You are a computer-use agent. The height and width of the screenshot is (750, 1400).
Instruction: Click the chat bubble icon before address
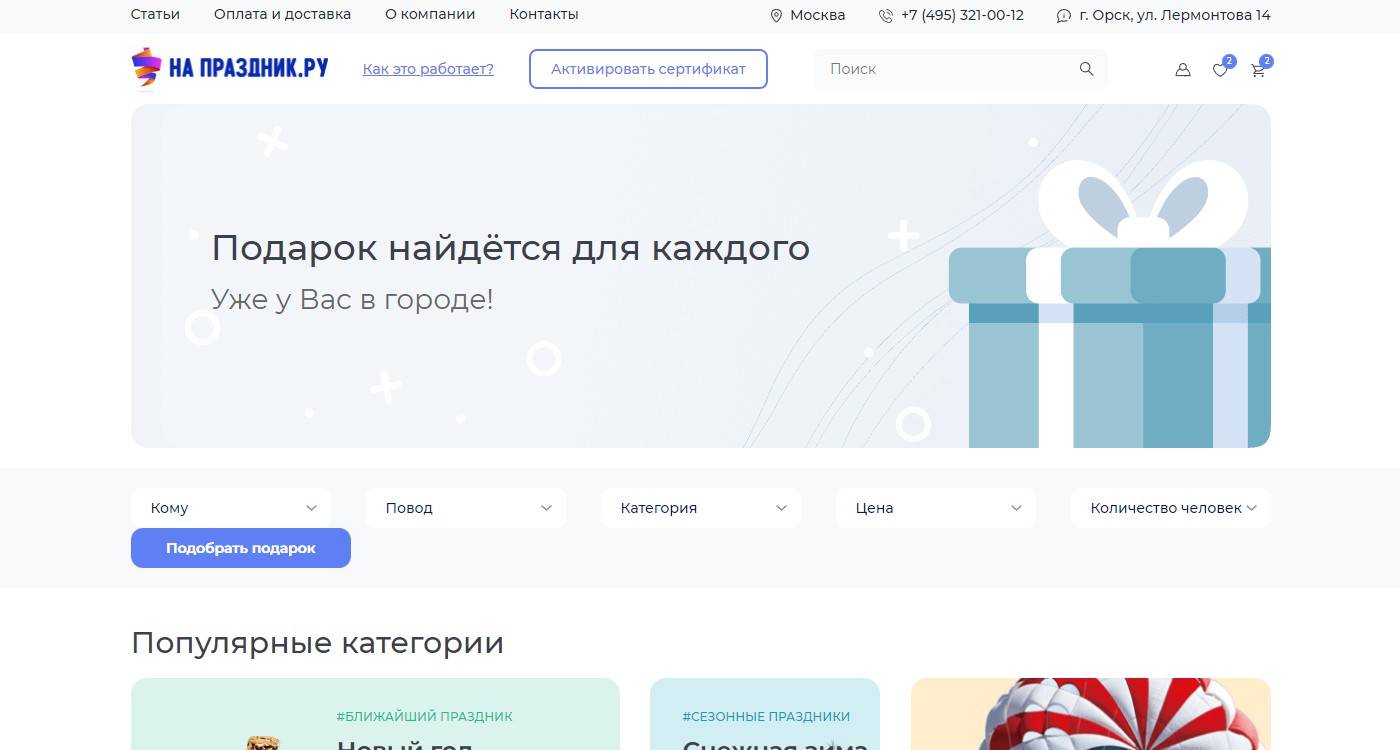pos(1064,16)
